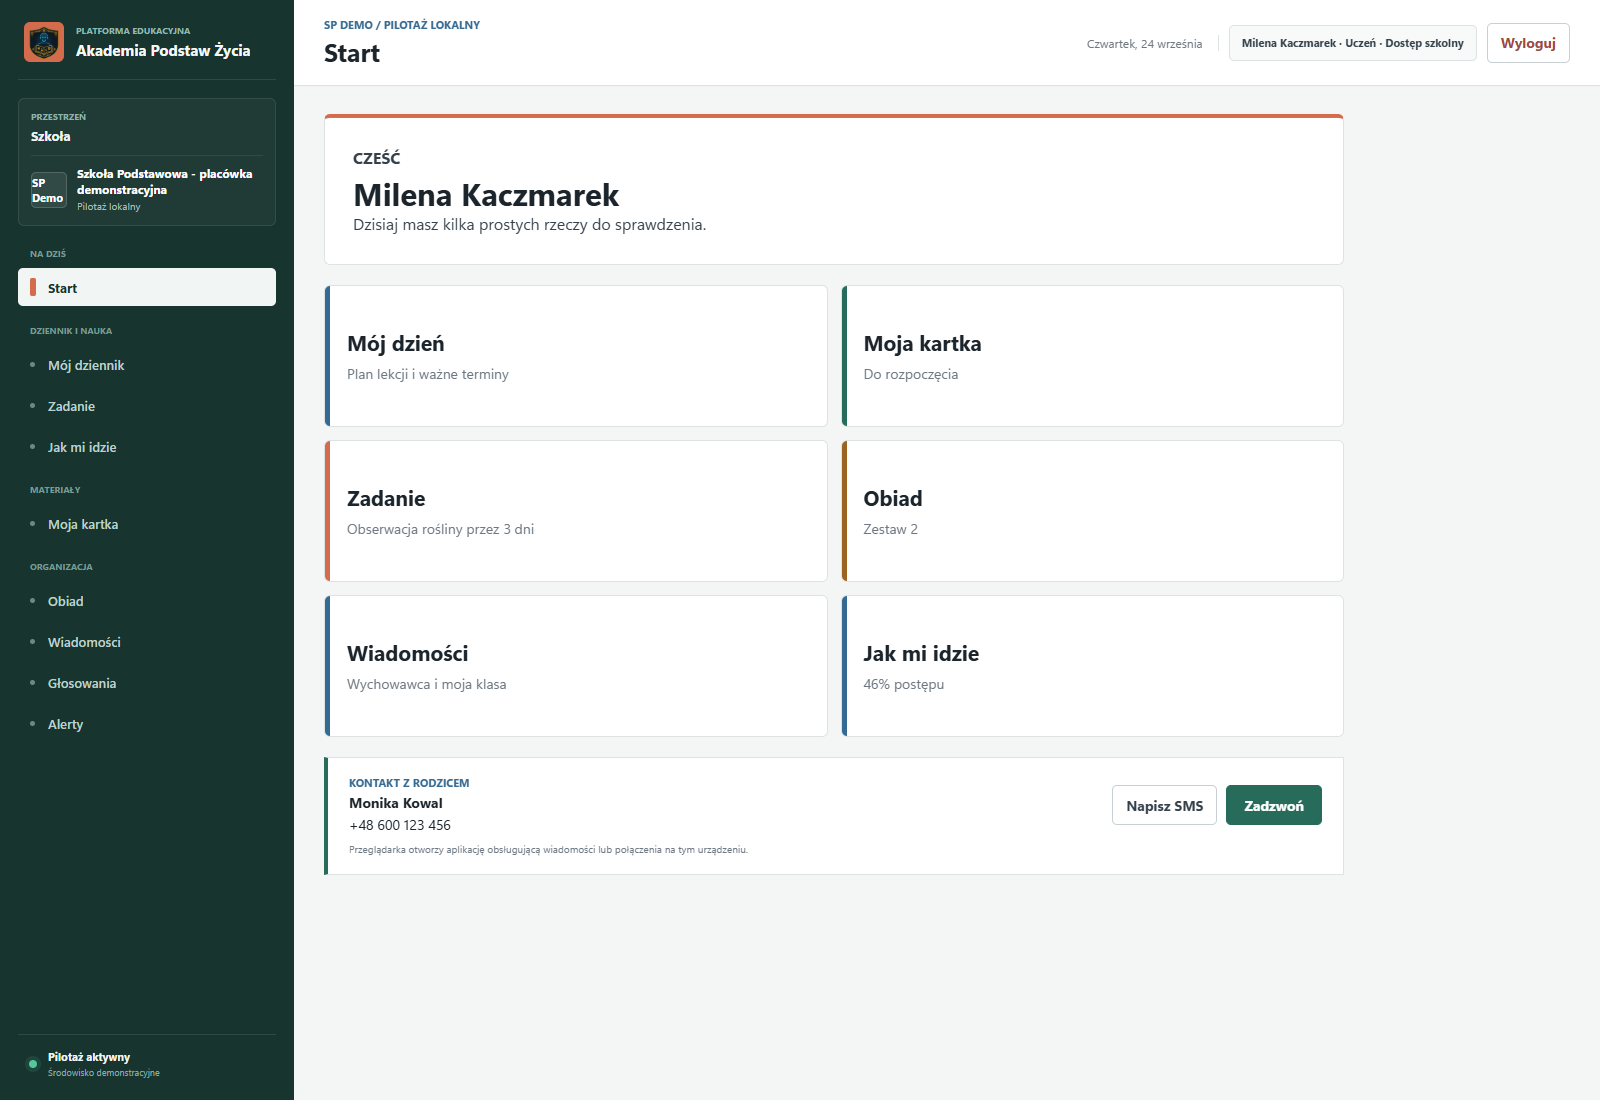Screen dimensions: 1600x1100
Task: Click the Akademia Podstaw Życia logo icon
Action: 44,42
